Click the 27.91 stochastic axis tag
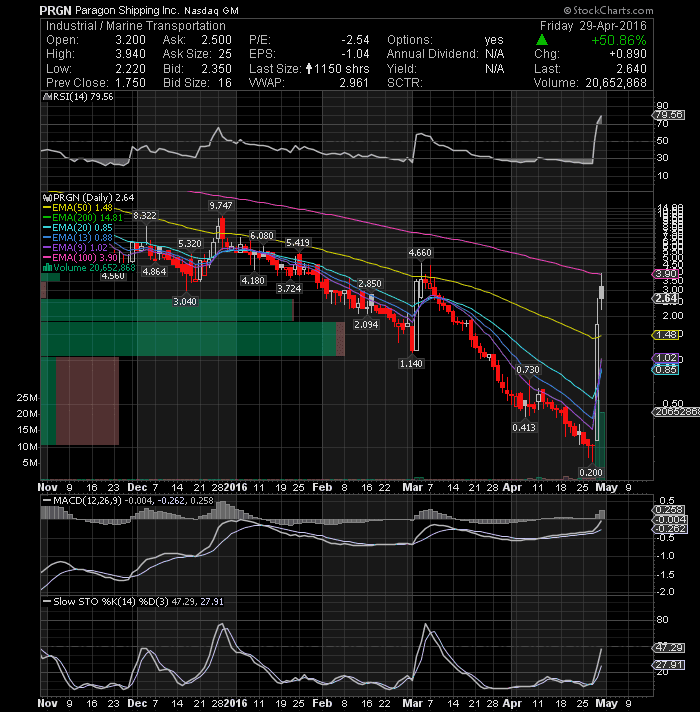 pyautogui.click(x=669, y=665)
